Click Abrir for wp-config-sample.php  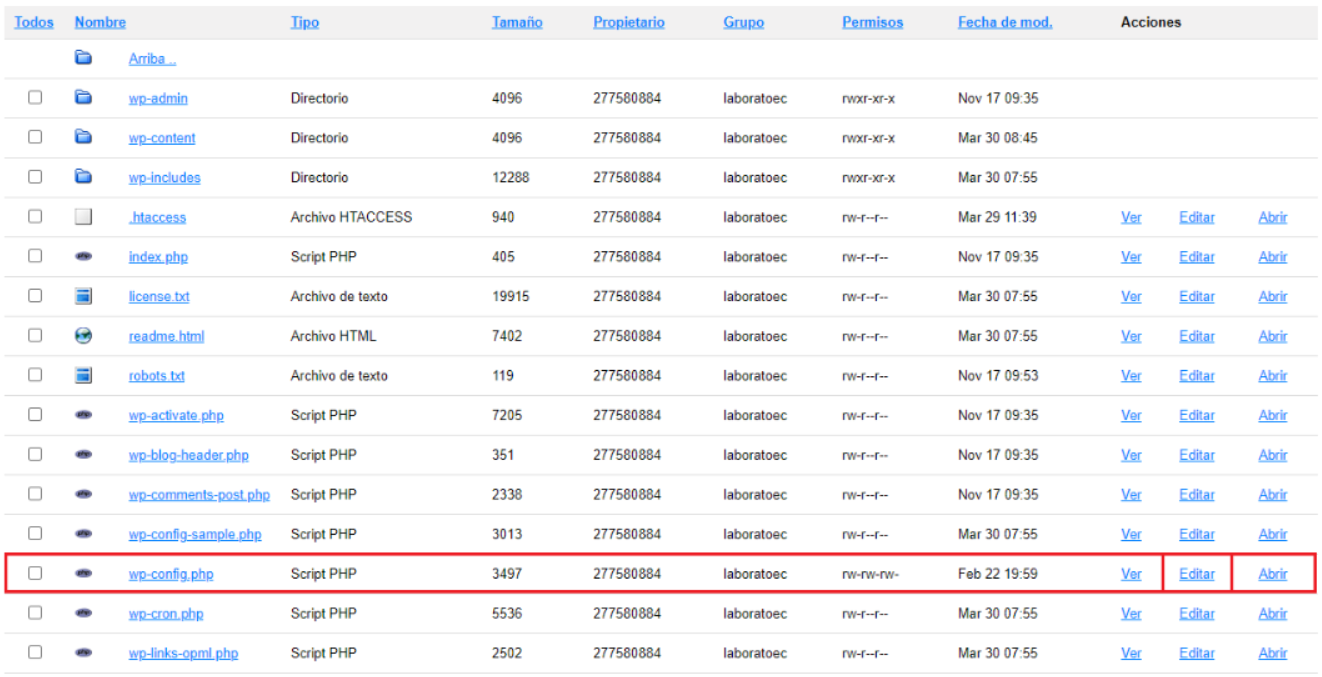1273,534
